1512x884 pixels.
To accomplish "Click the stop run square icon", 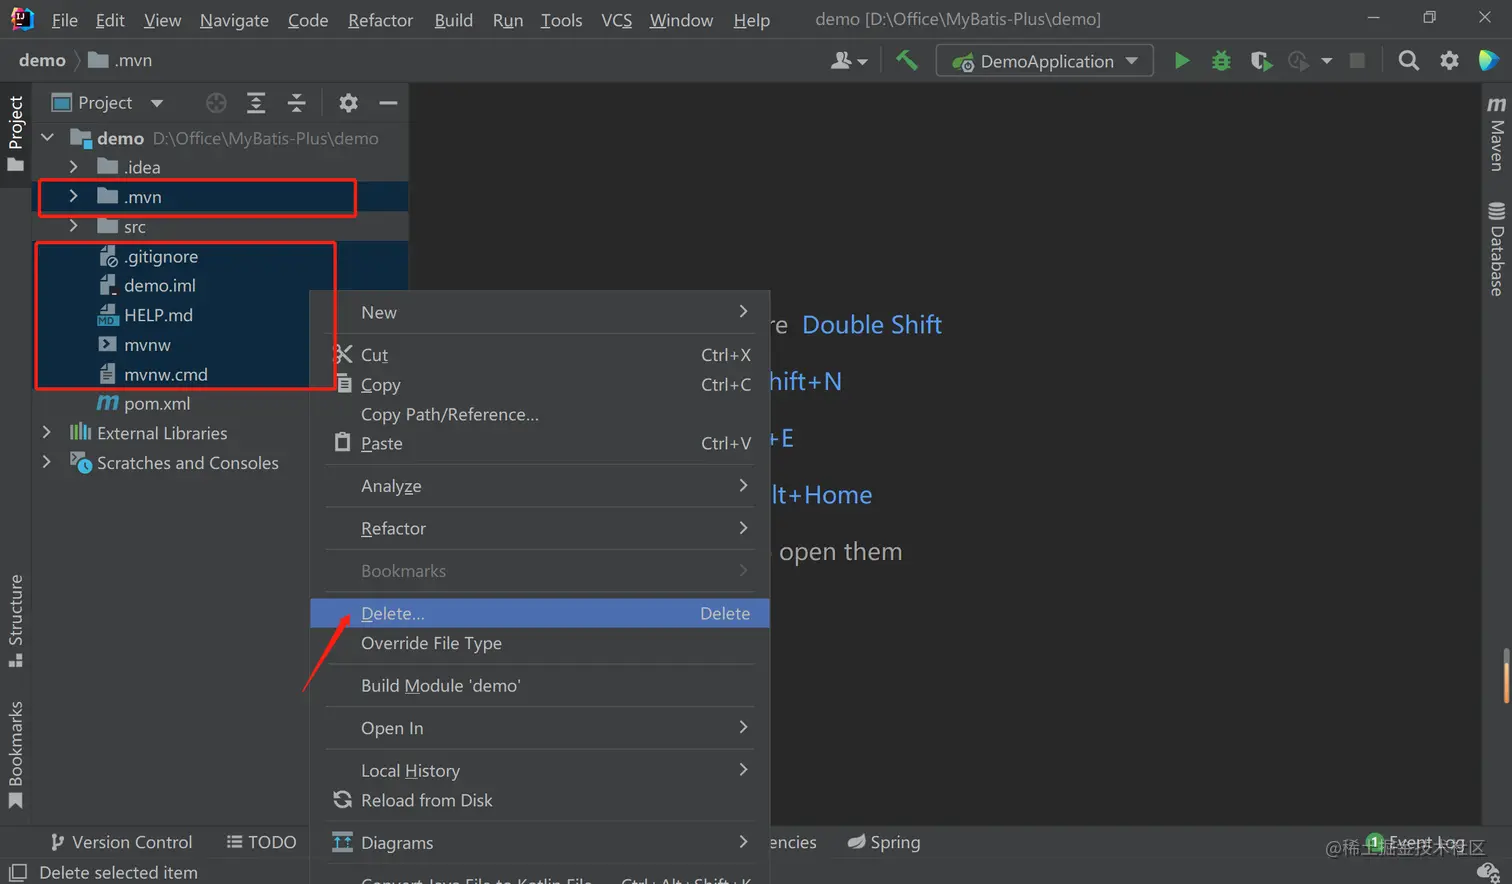I will (1357, 61).
